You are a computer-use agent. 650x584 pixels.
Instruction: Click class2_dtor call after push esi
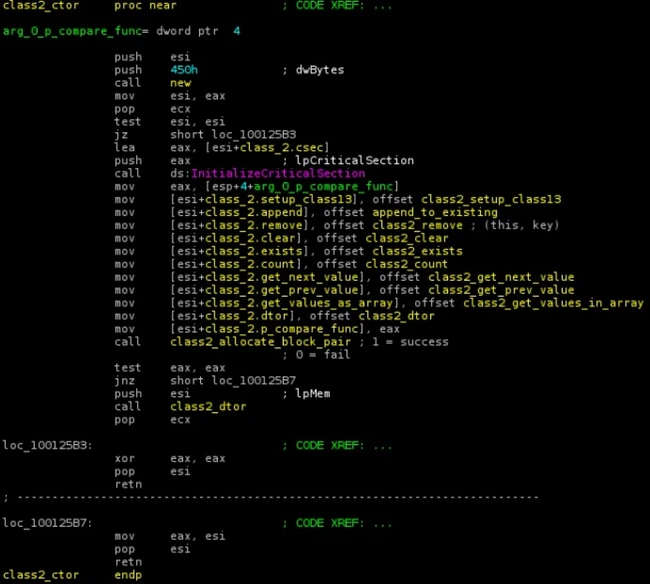pyautogui.click(x=208, y=406)
